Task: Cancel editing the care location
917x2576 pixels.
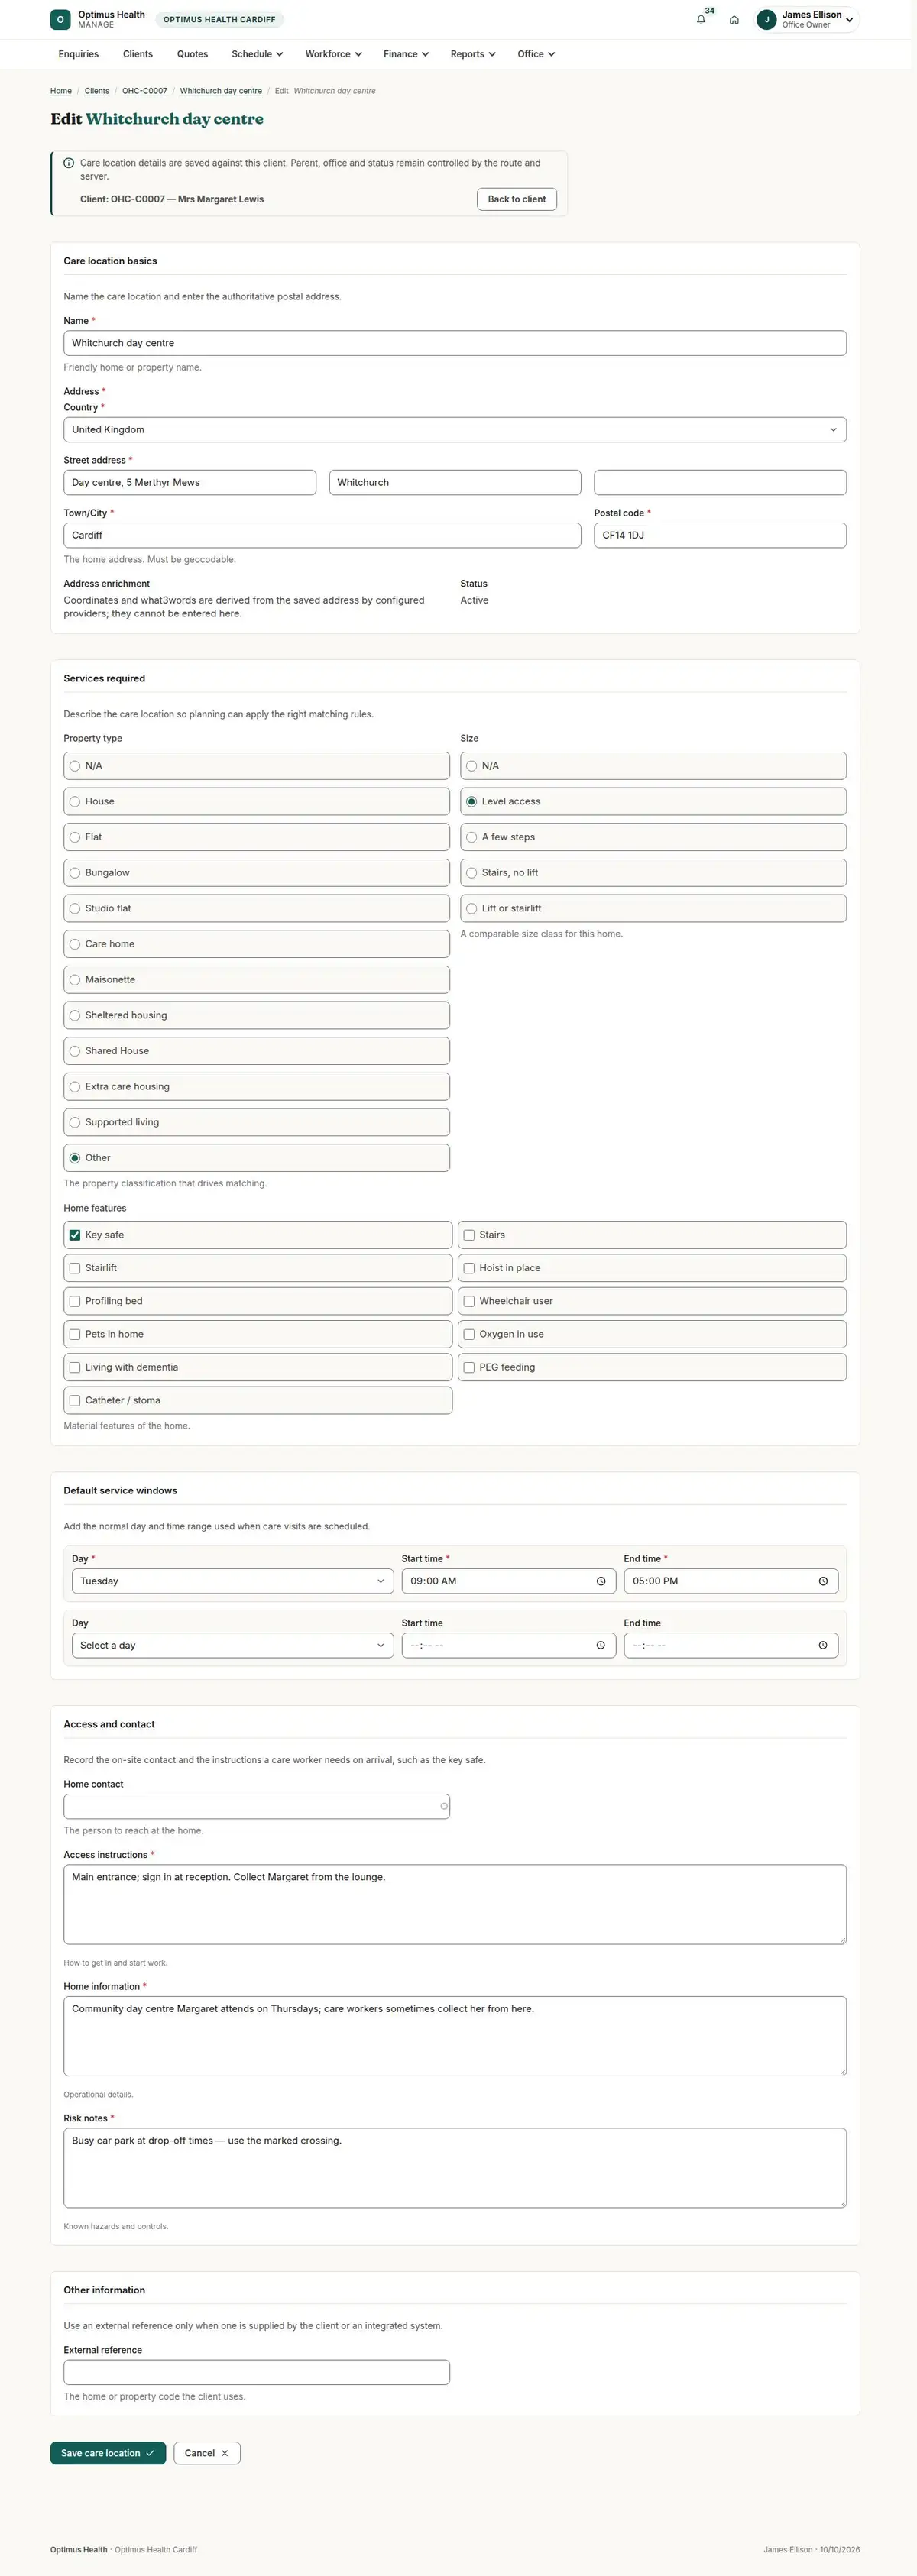Action: pyautogui.click(x=207, y=2453)
